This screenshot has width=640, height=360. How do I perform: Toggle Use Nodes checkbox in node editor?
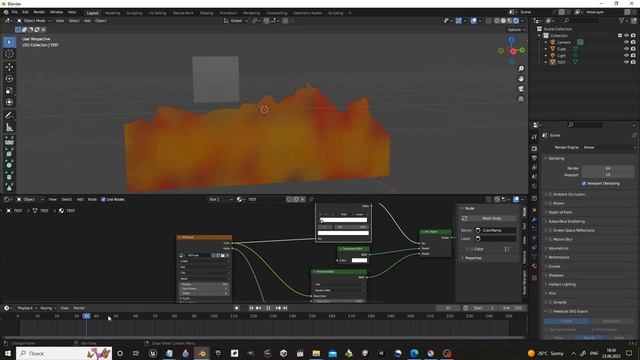click(103, 200)
